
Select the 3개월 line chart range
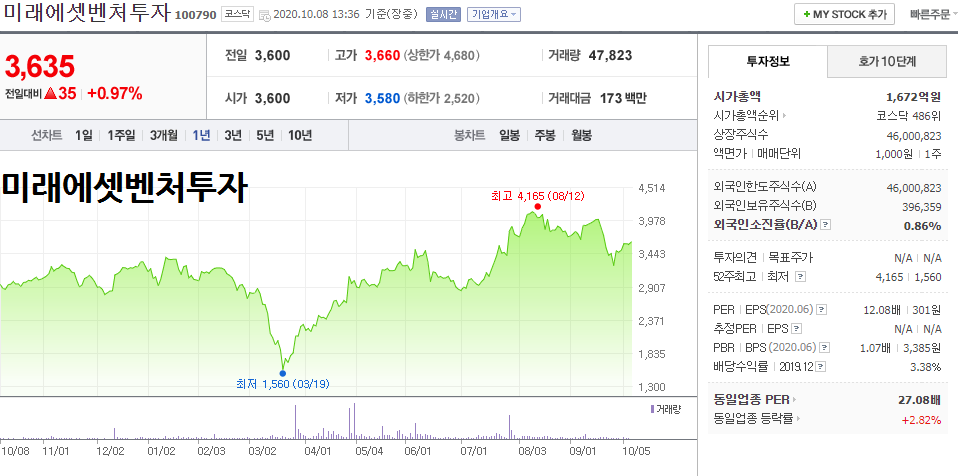[163, 136]
